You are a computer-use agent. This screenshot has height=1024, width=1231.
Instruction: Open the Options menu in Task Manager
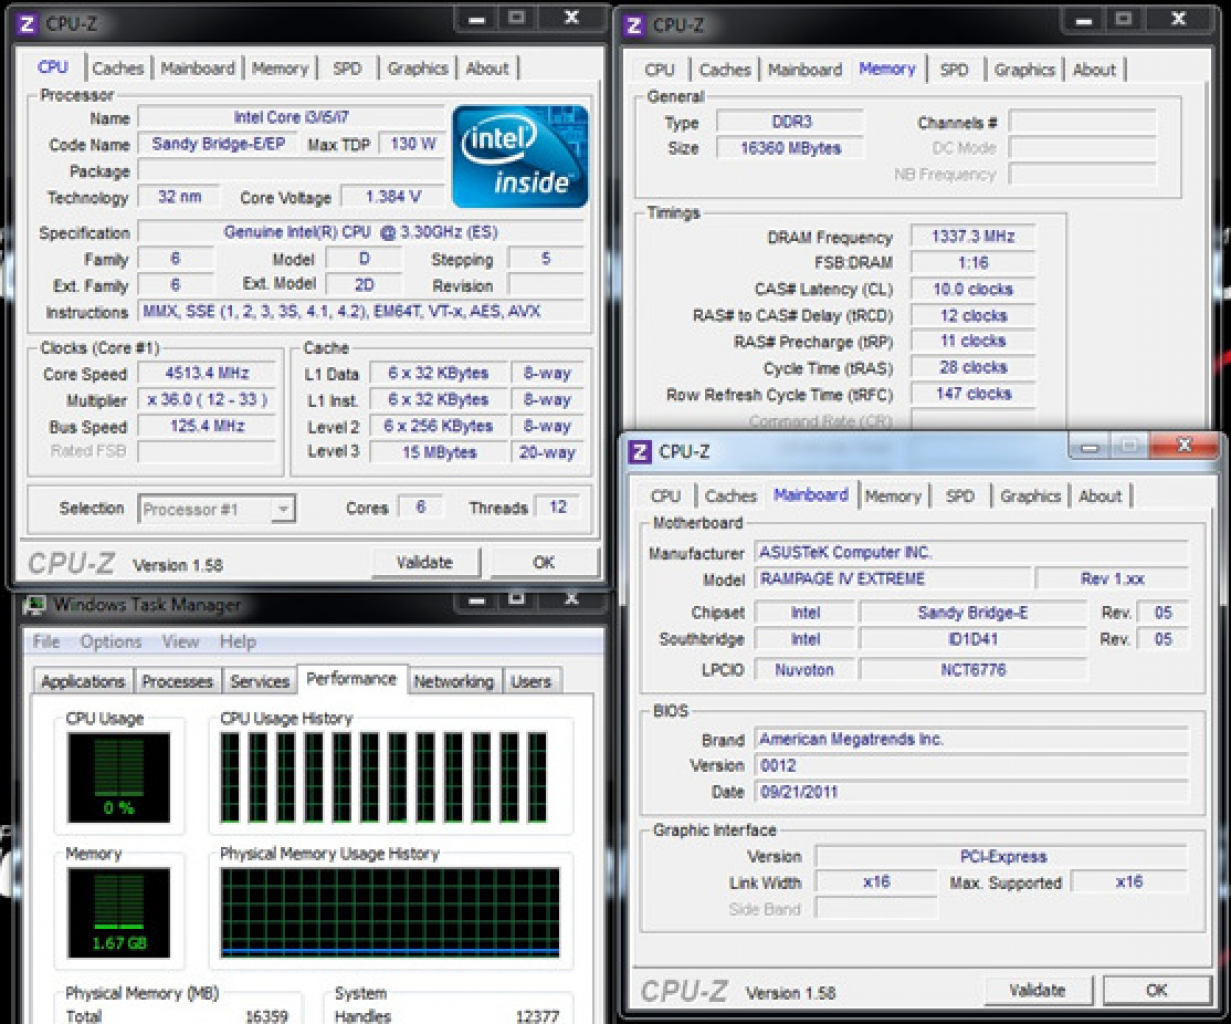point(111,642)
